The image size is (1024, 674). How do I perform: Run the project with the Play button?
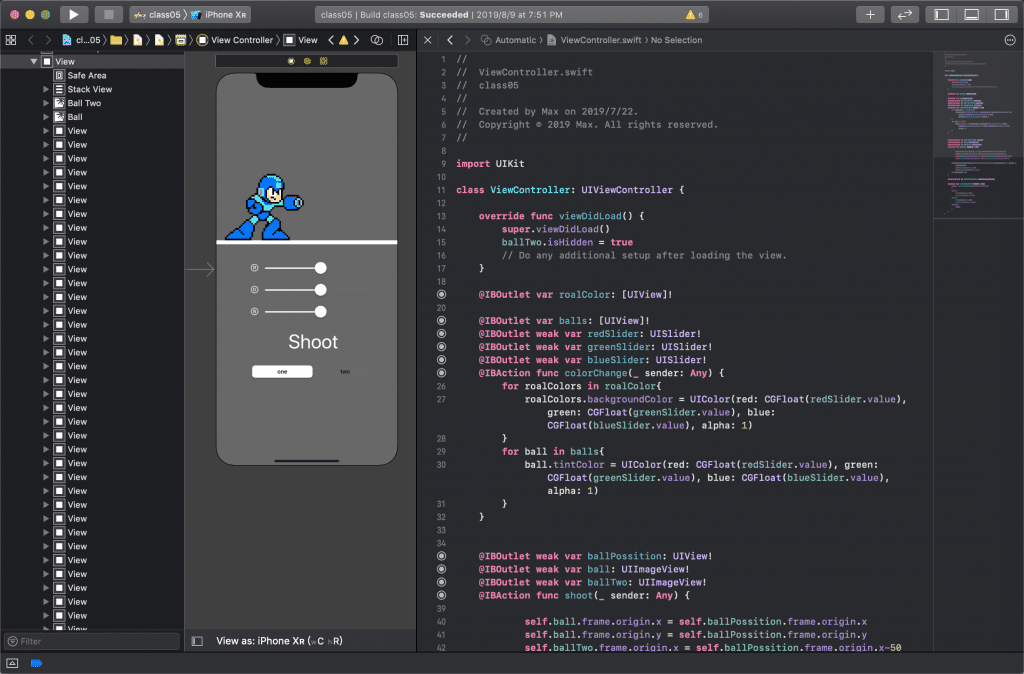(74, 14)
